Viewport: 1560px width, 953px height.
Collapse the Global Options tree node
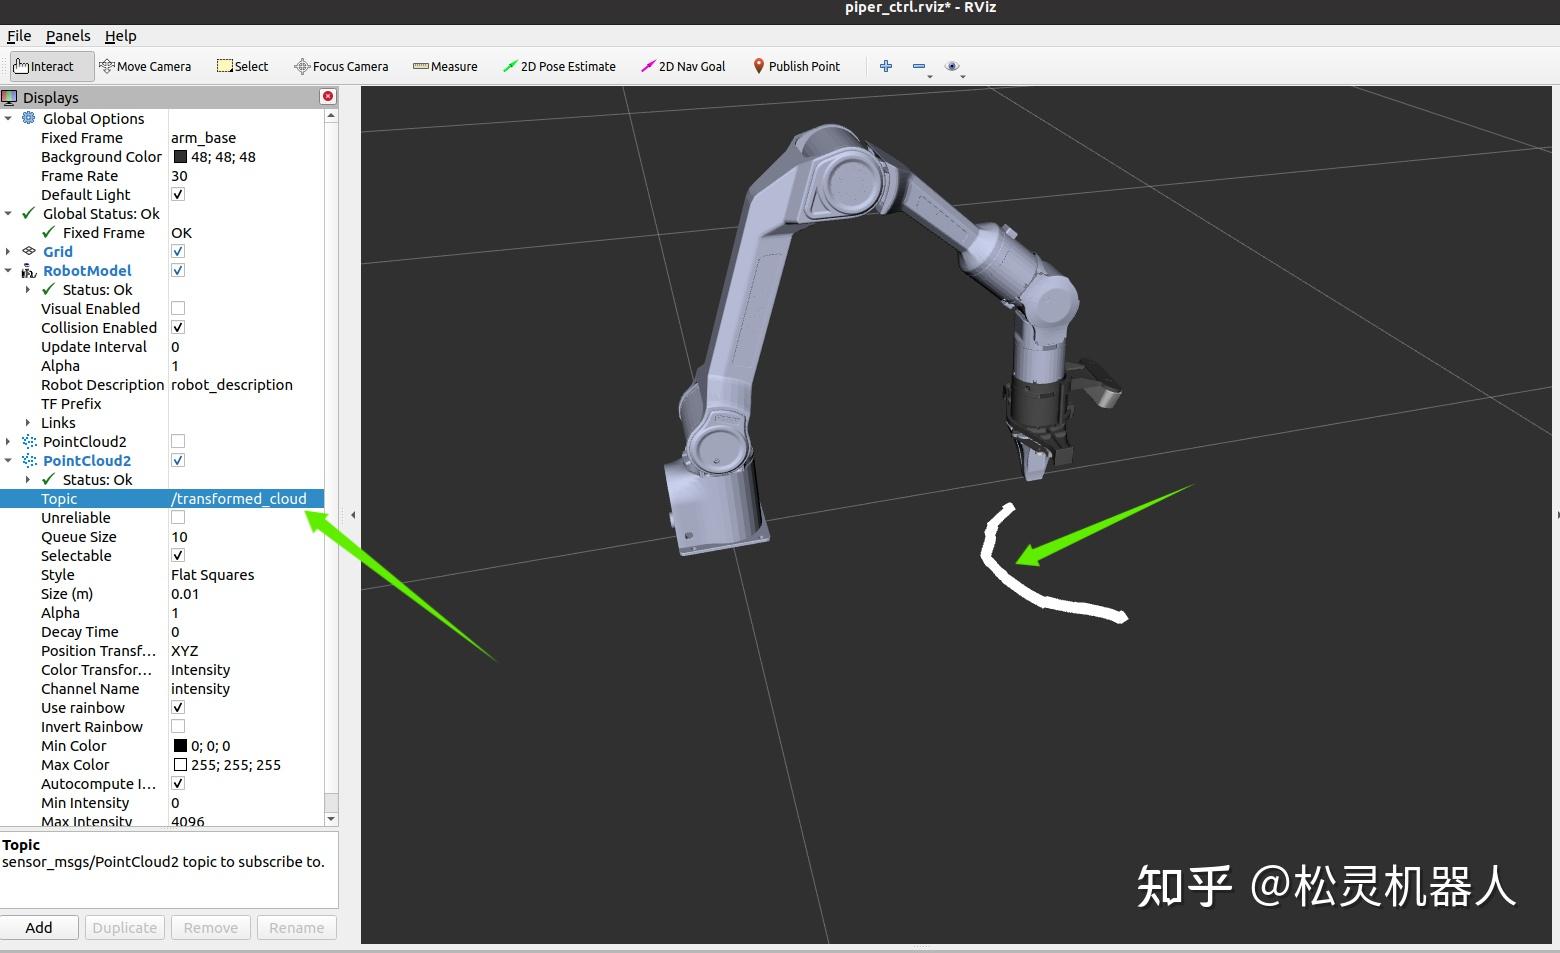click(x=8, y=118)
